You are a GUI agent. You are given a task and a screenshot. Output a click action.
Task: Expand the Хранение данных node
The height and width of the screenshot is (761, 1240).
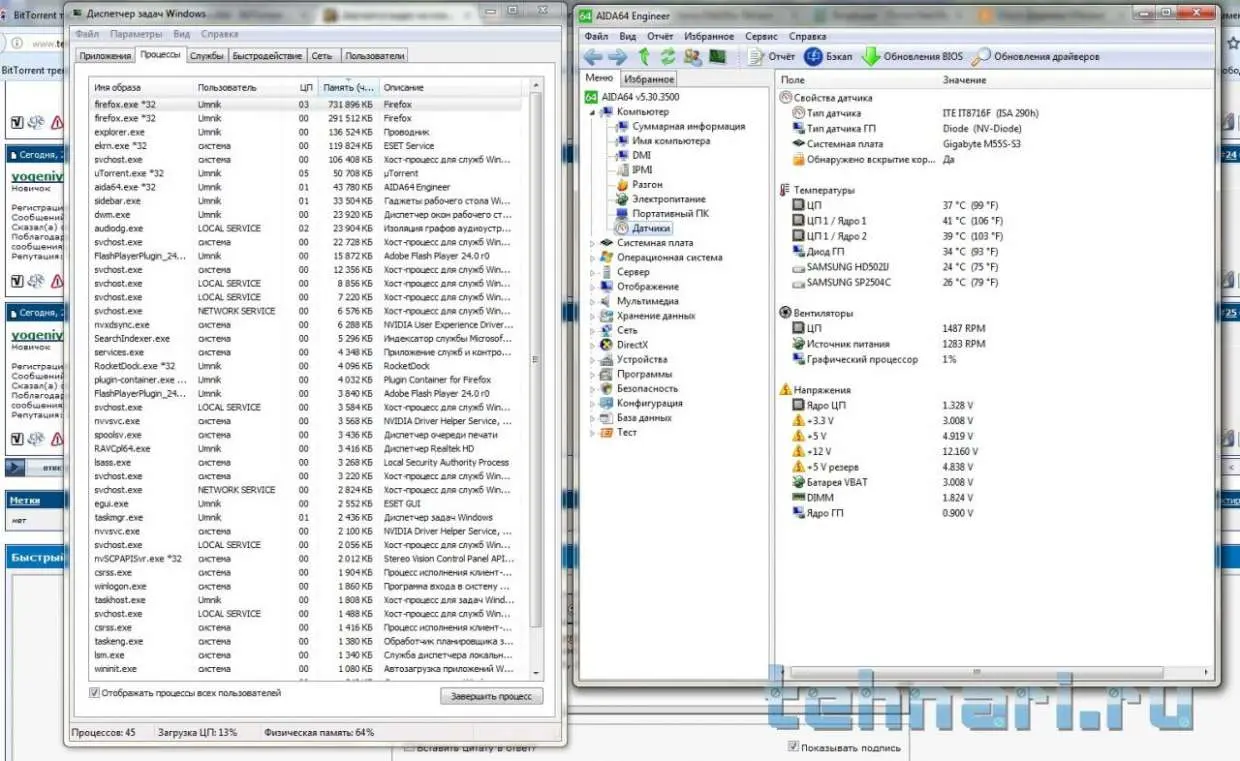click(x=592, y=315)
